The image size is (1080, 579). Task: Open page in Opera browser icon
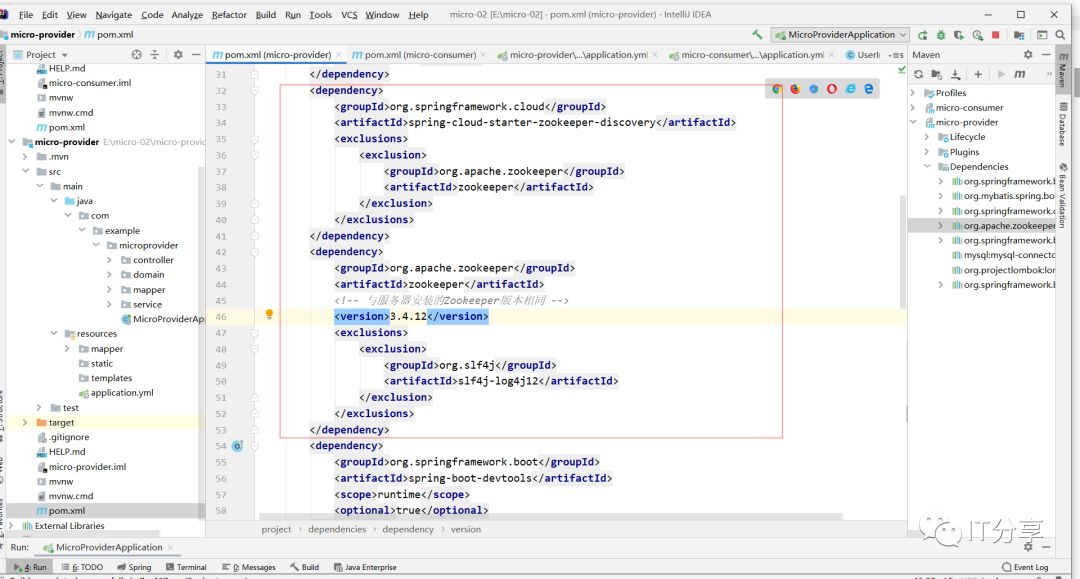tap(831, 89)
